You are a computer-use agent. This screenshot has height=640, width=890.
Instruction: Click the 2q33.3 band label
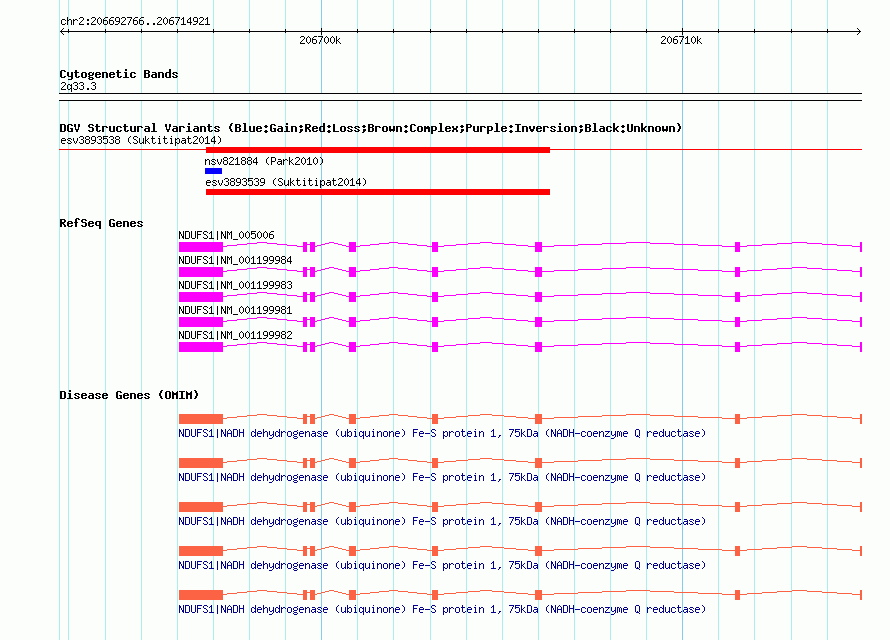78,86
